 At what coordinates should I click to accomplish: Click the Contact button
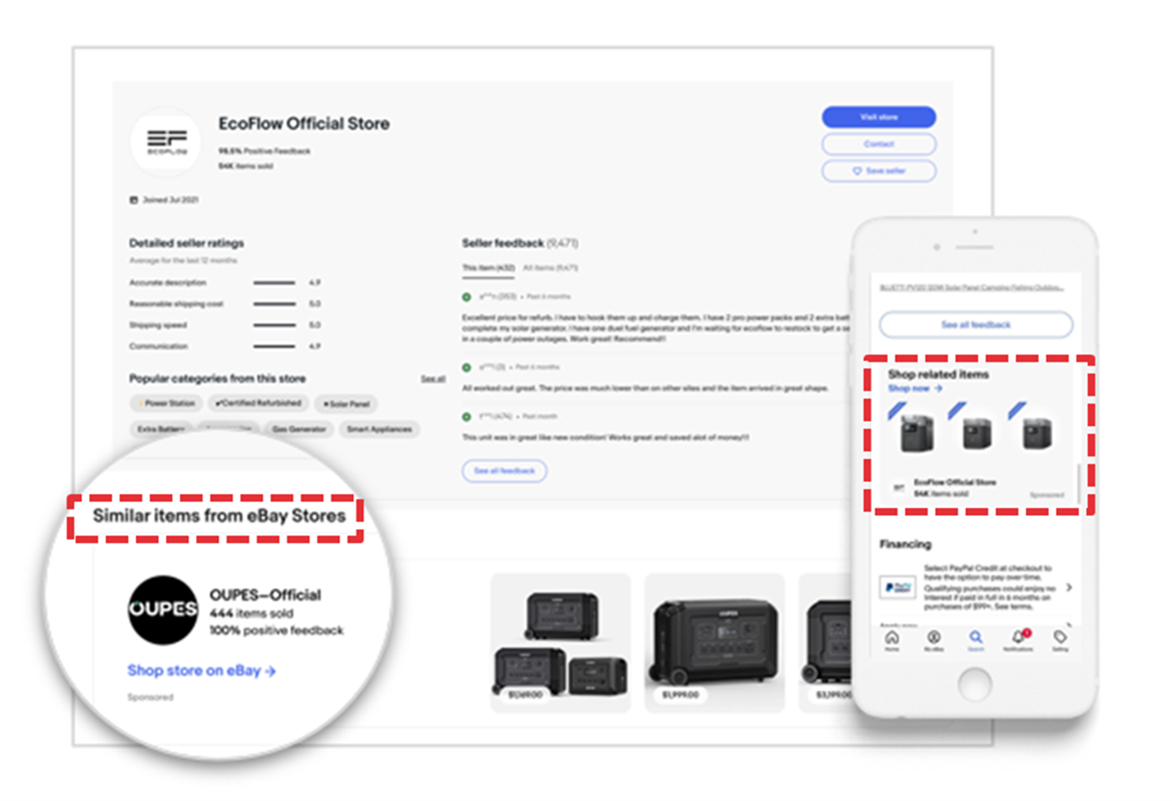coord(878,144)
